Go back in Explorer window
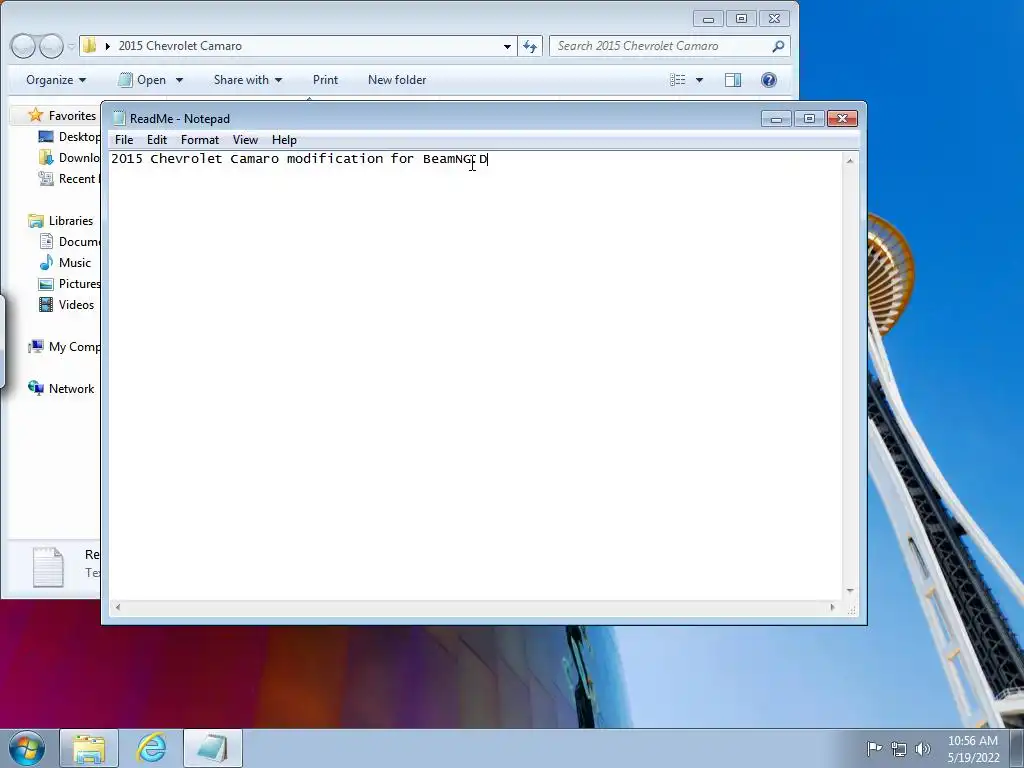1024x768 pixels. (x=23, y=46)
